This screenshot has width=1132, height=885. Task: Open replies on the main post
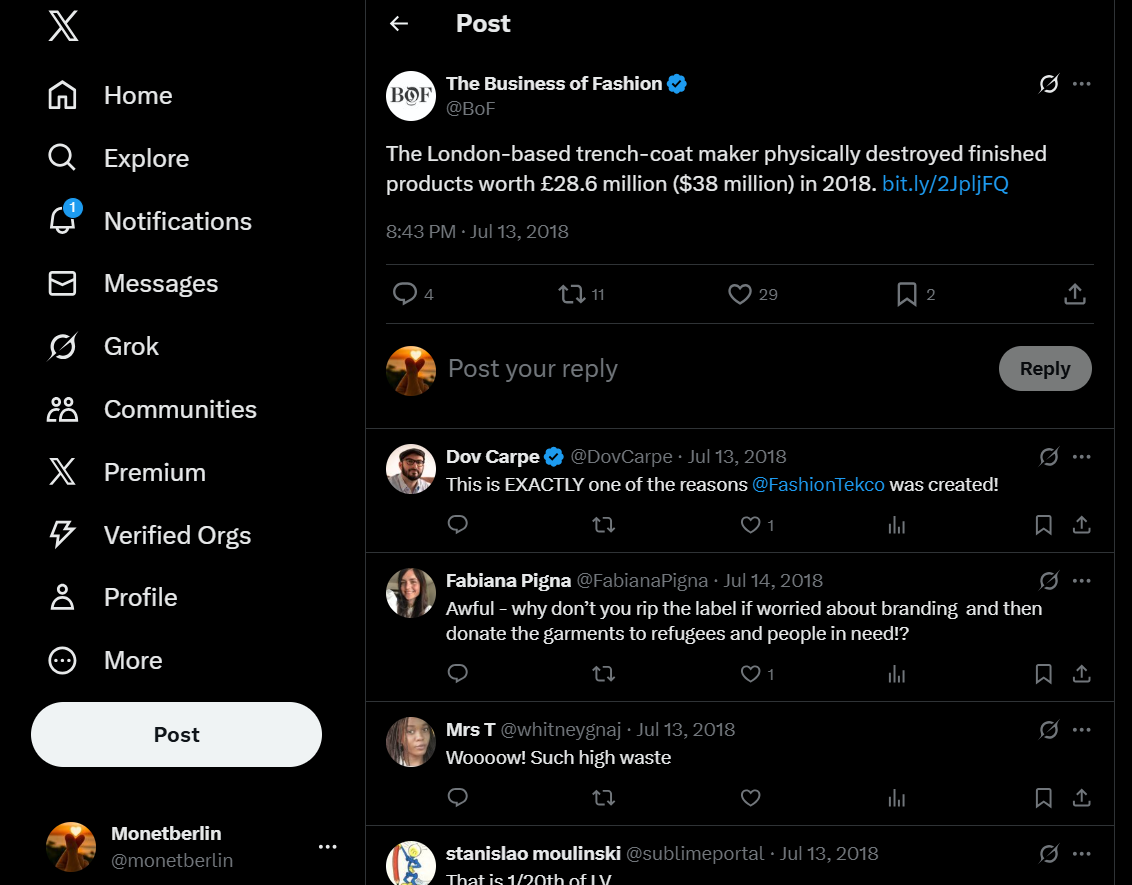405,294
